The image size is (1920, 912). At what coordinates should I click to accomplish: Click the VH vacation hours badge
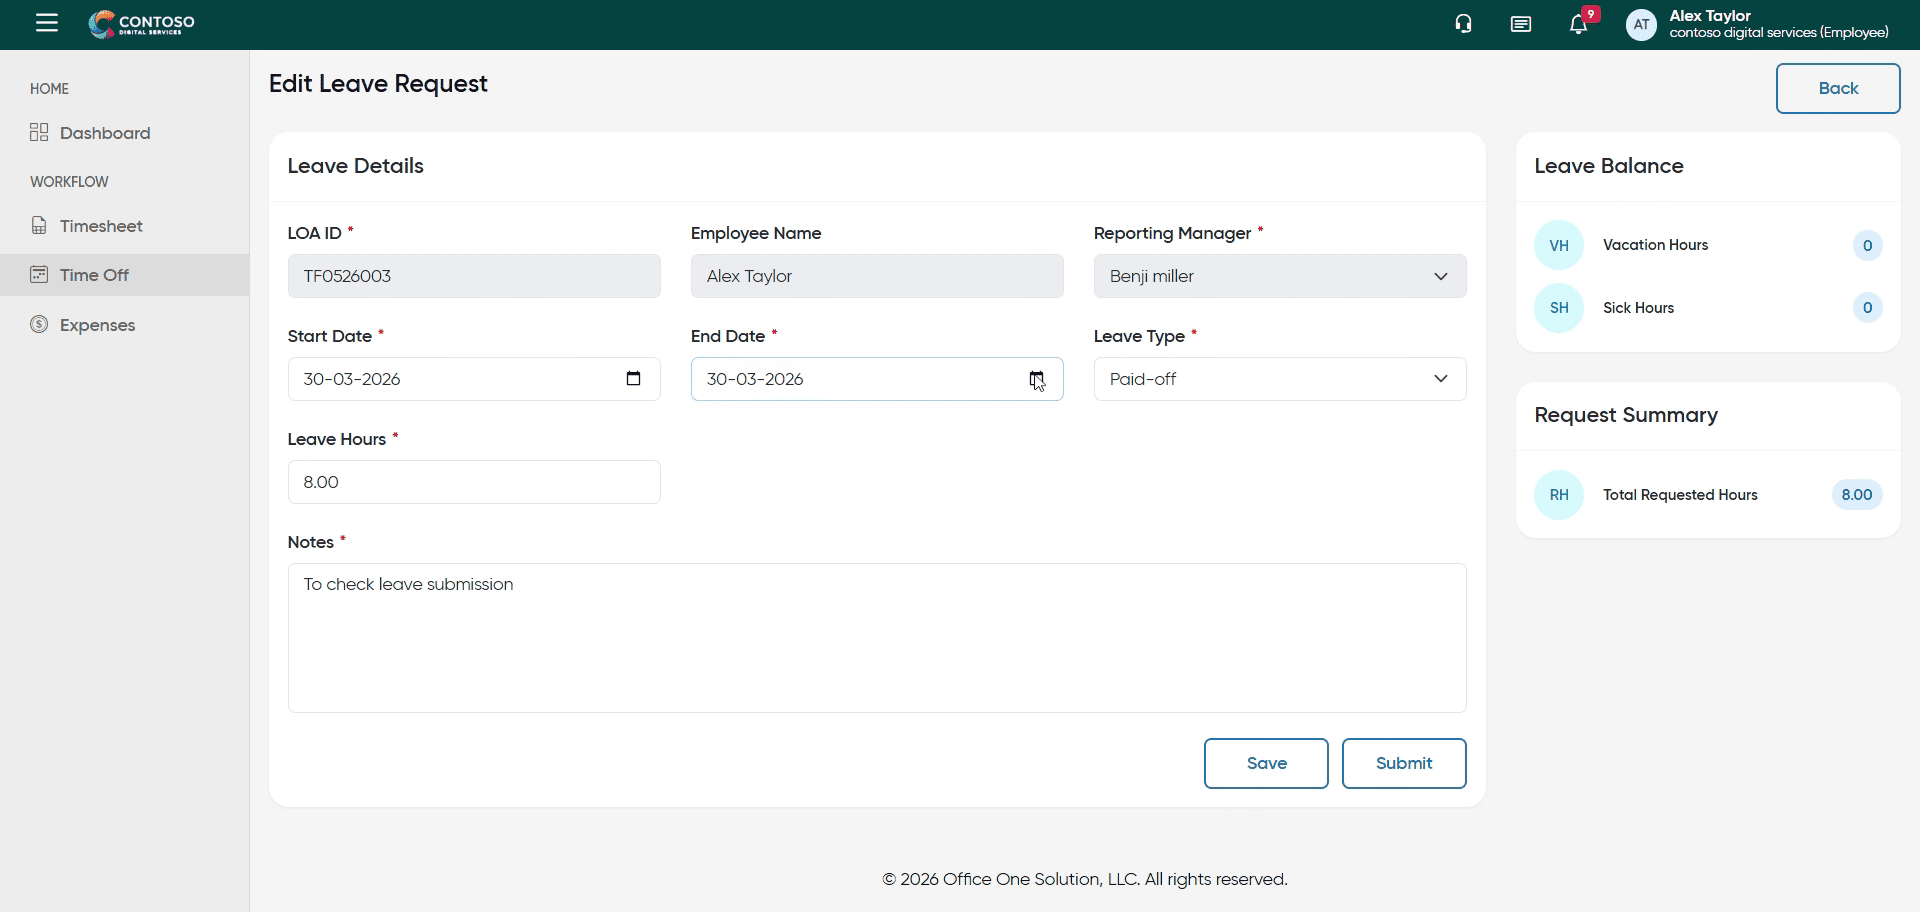tap(1558, 246)
